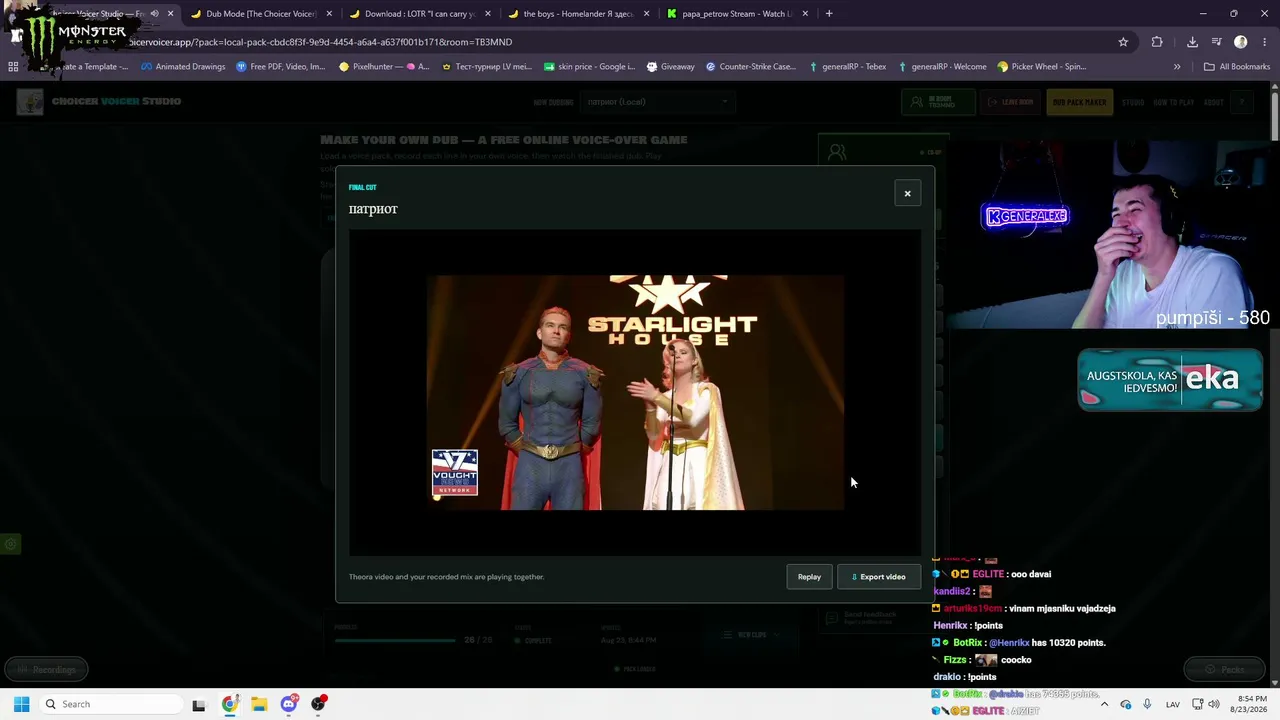The width and height of the screenshot is (1280, 720).
Task: Open the skin price - Google bookmark
Action: [589, 67]
